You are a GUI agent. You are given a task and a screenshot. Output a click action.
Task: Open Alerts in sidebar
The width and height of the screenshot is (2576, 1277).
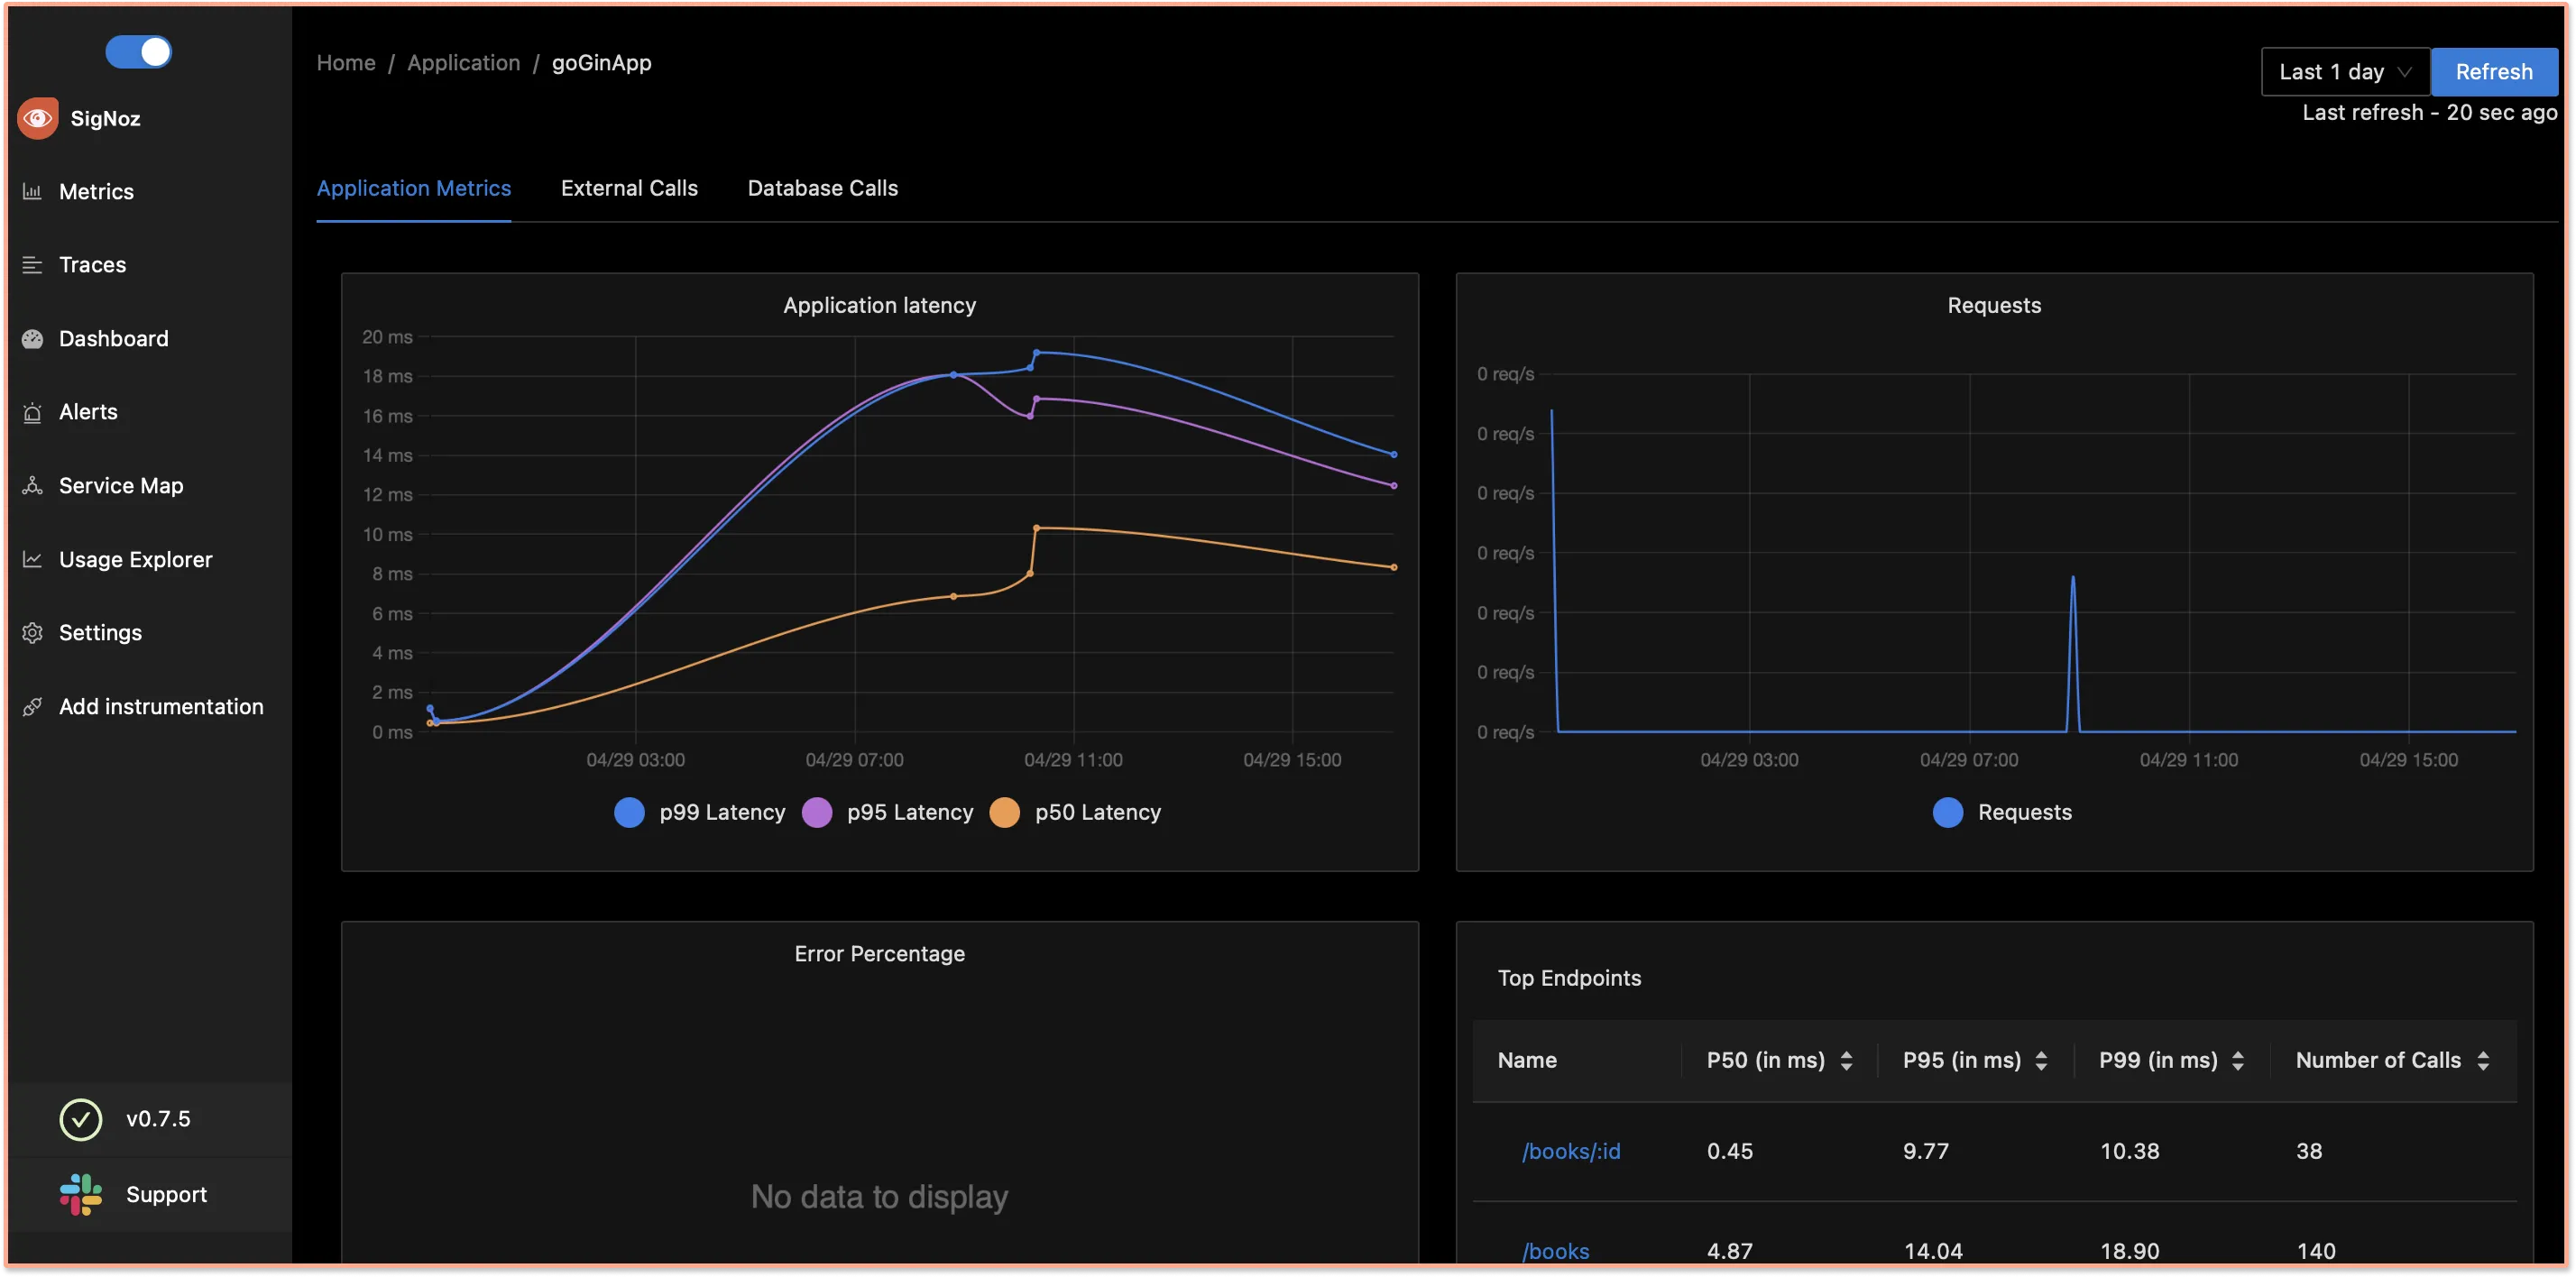pos(88,412)
